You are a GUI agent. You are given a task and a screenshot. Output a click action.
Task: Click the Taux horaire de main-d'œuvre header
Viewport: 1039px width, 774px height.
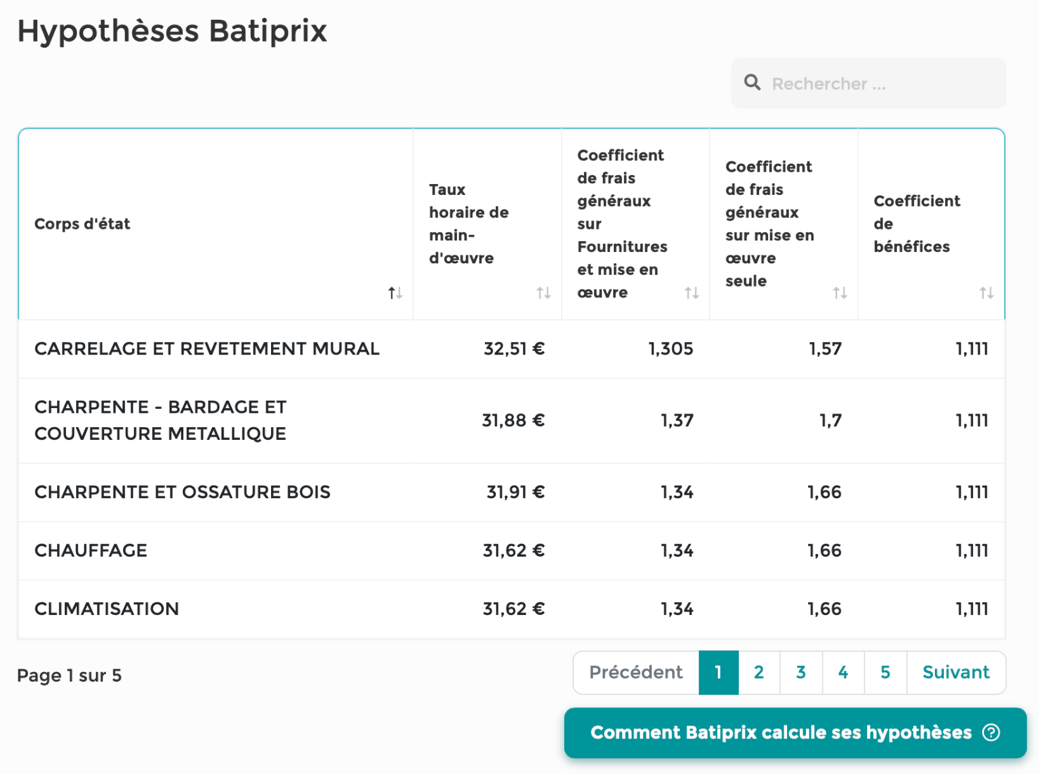point(487,224)
